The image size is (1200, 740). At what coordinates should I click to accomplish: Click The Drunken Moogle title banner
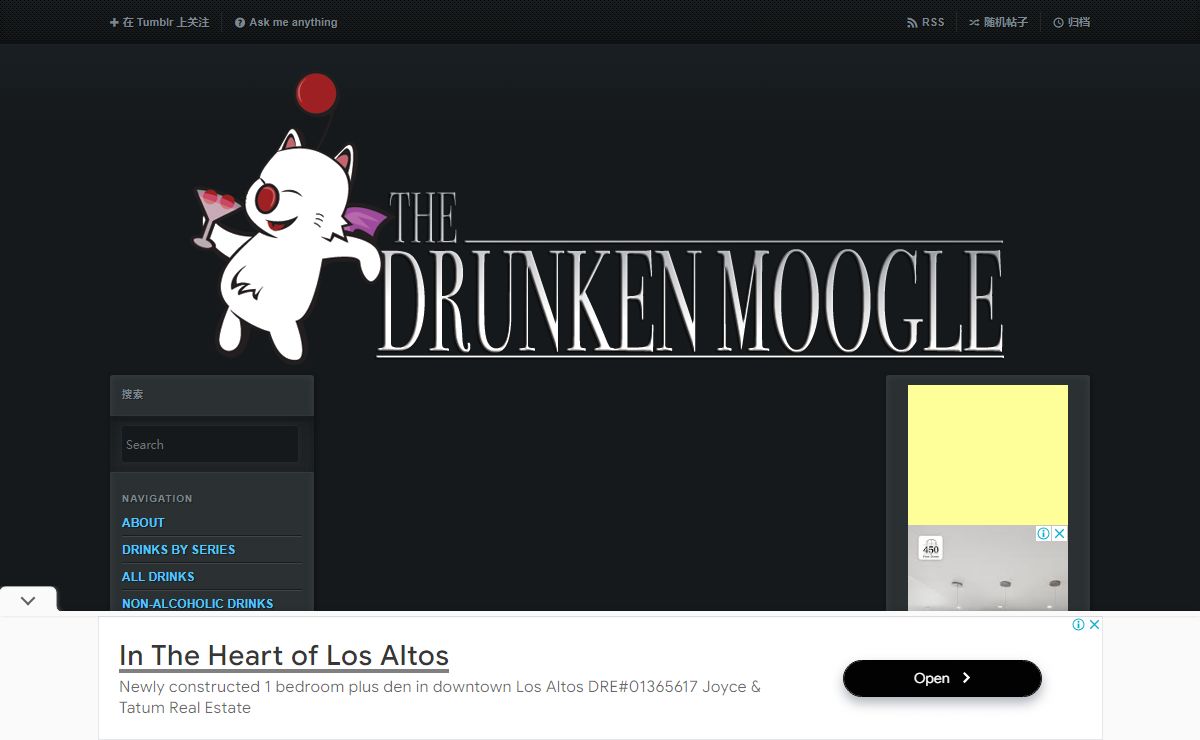(690, 274)
